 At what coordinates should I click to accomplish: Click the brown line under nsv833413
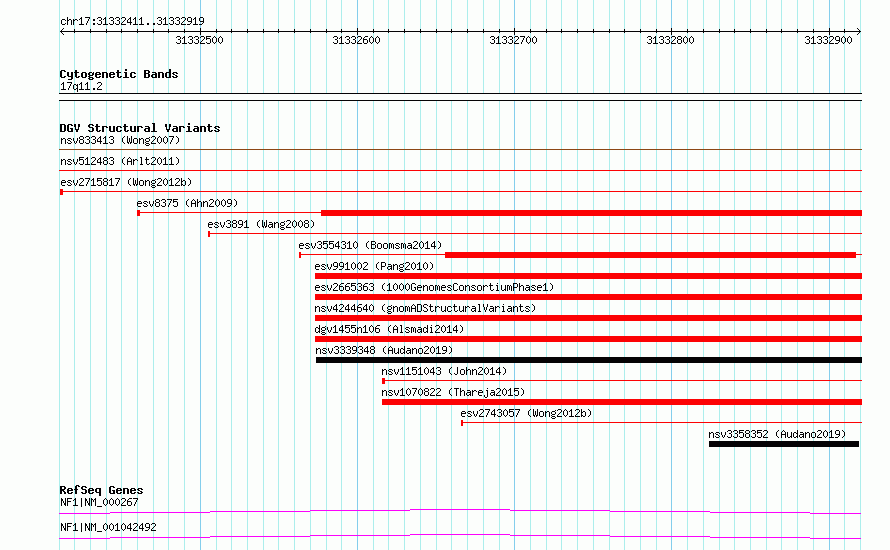click(461, 150)
